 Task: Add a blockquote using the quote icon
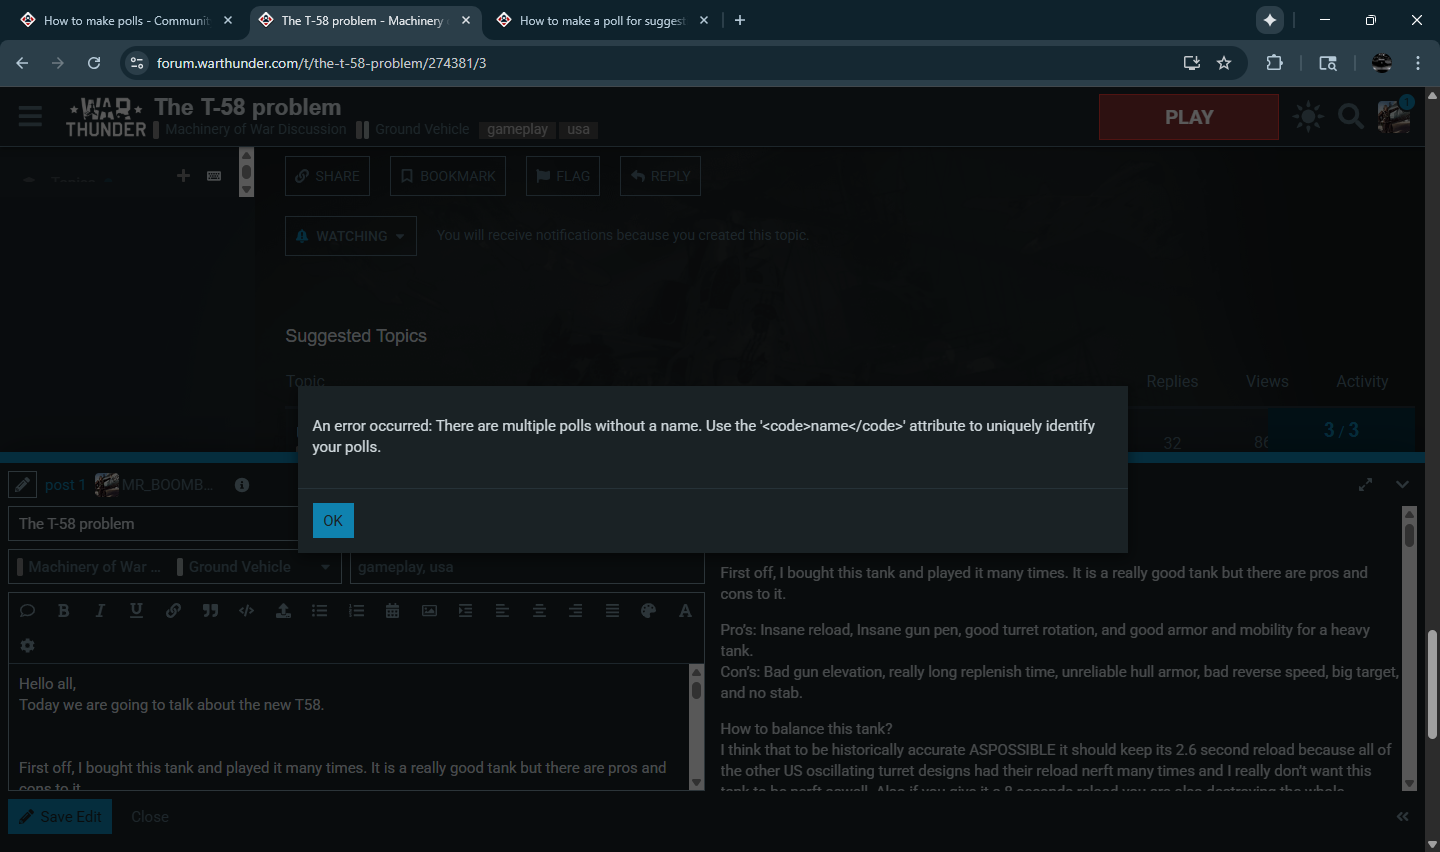pyautogui.click(x=210, y=611)
